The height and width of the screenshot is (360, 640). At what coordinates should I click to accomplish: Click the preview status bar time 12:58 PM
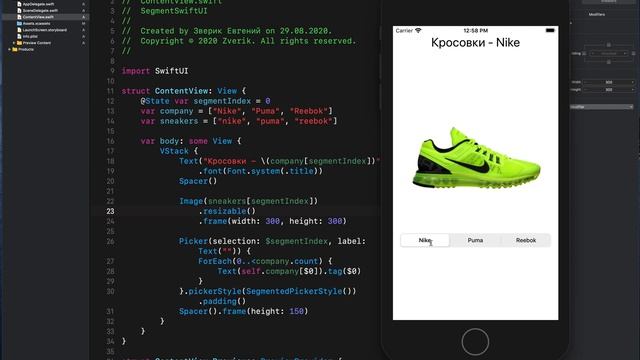[476, 31]
